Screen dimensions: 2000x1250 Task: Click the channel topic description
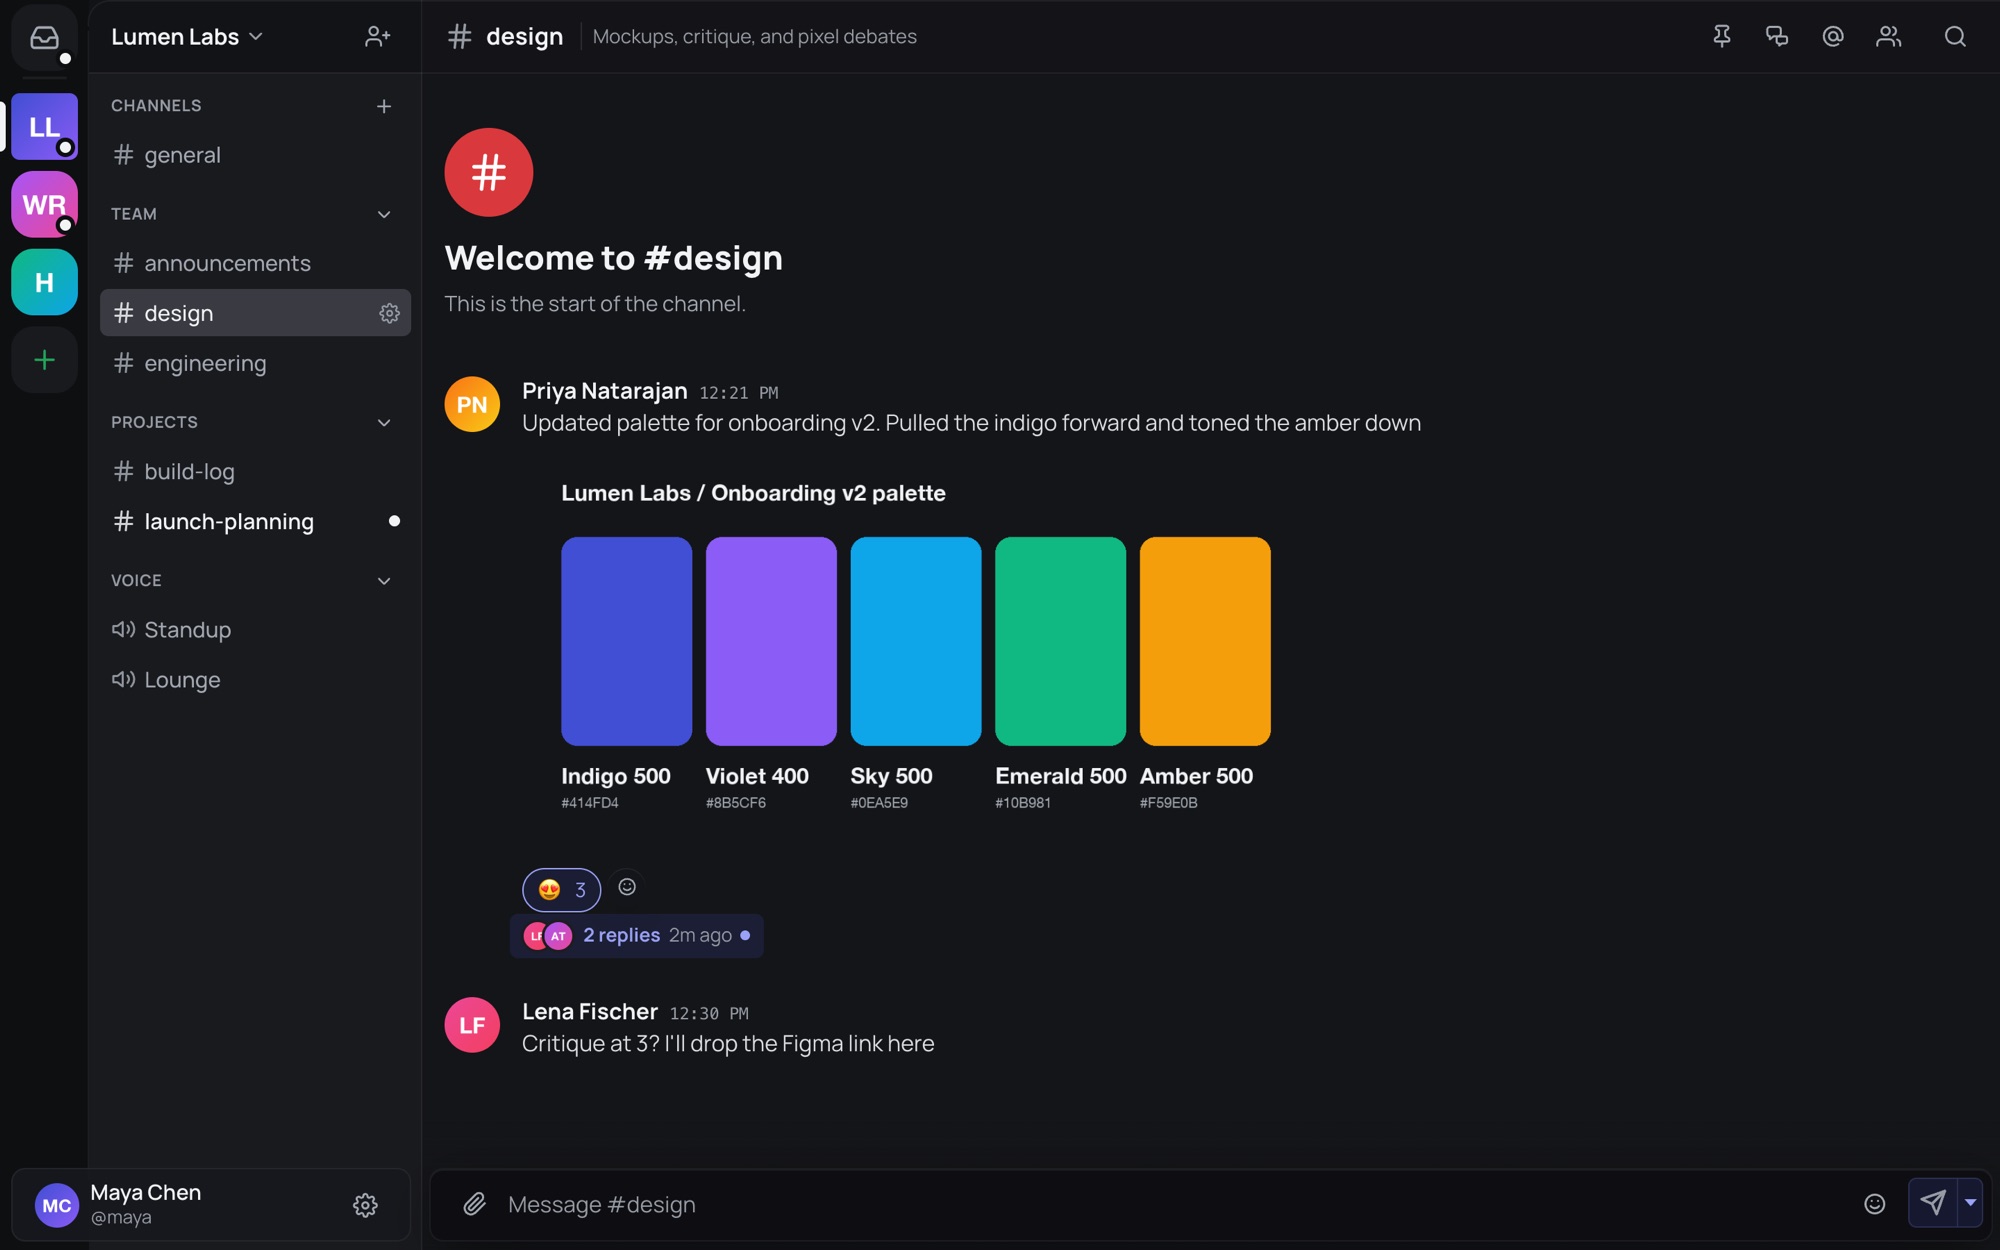click(755, 37)
